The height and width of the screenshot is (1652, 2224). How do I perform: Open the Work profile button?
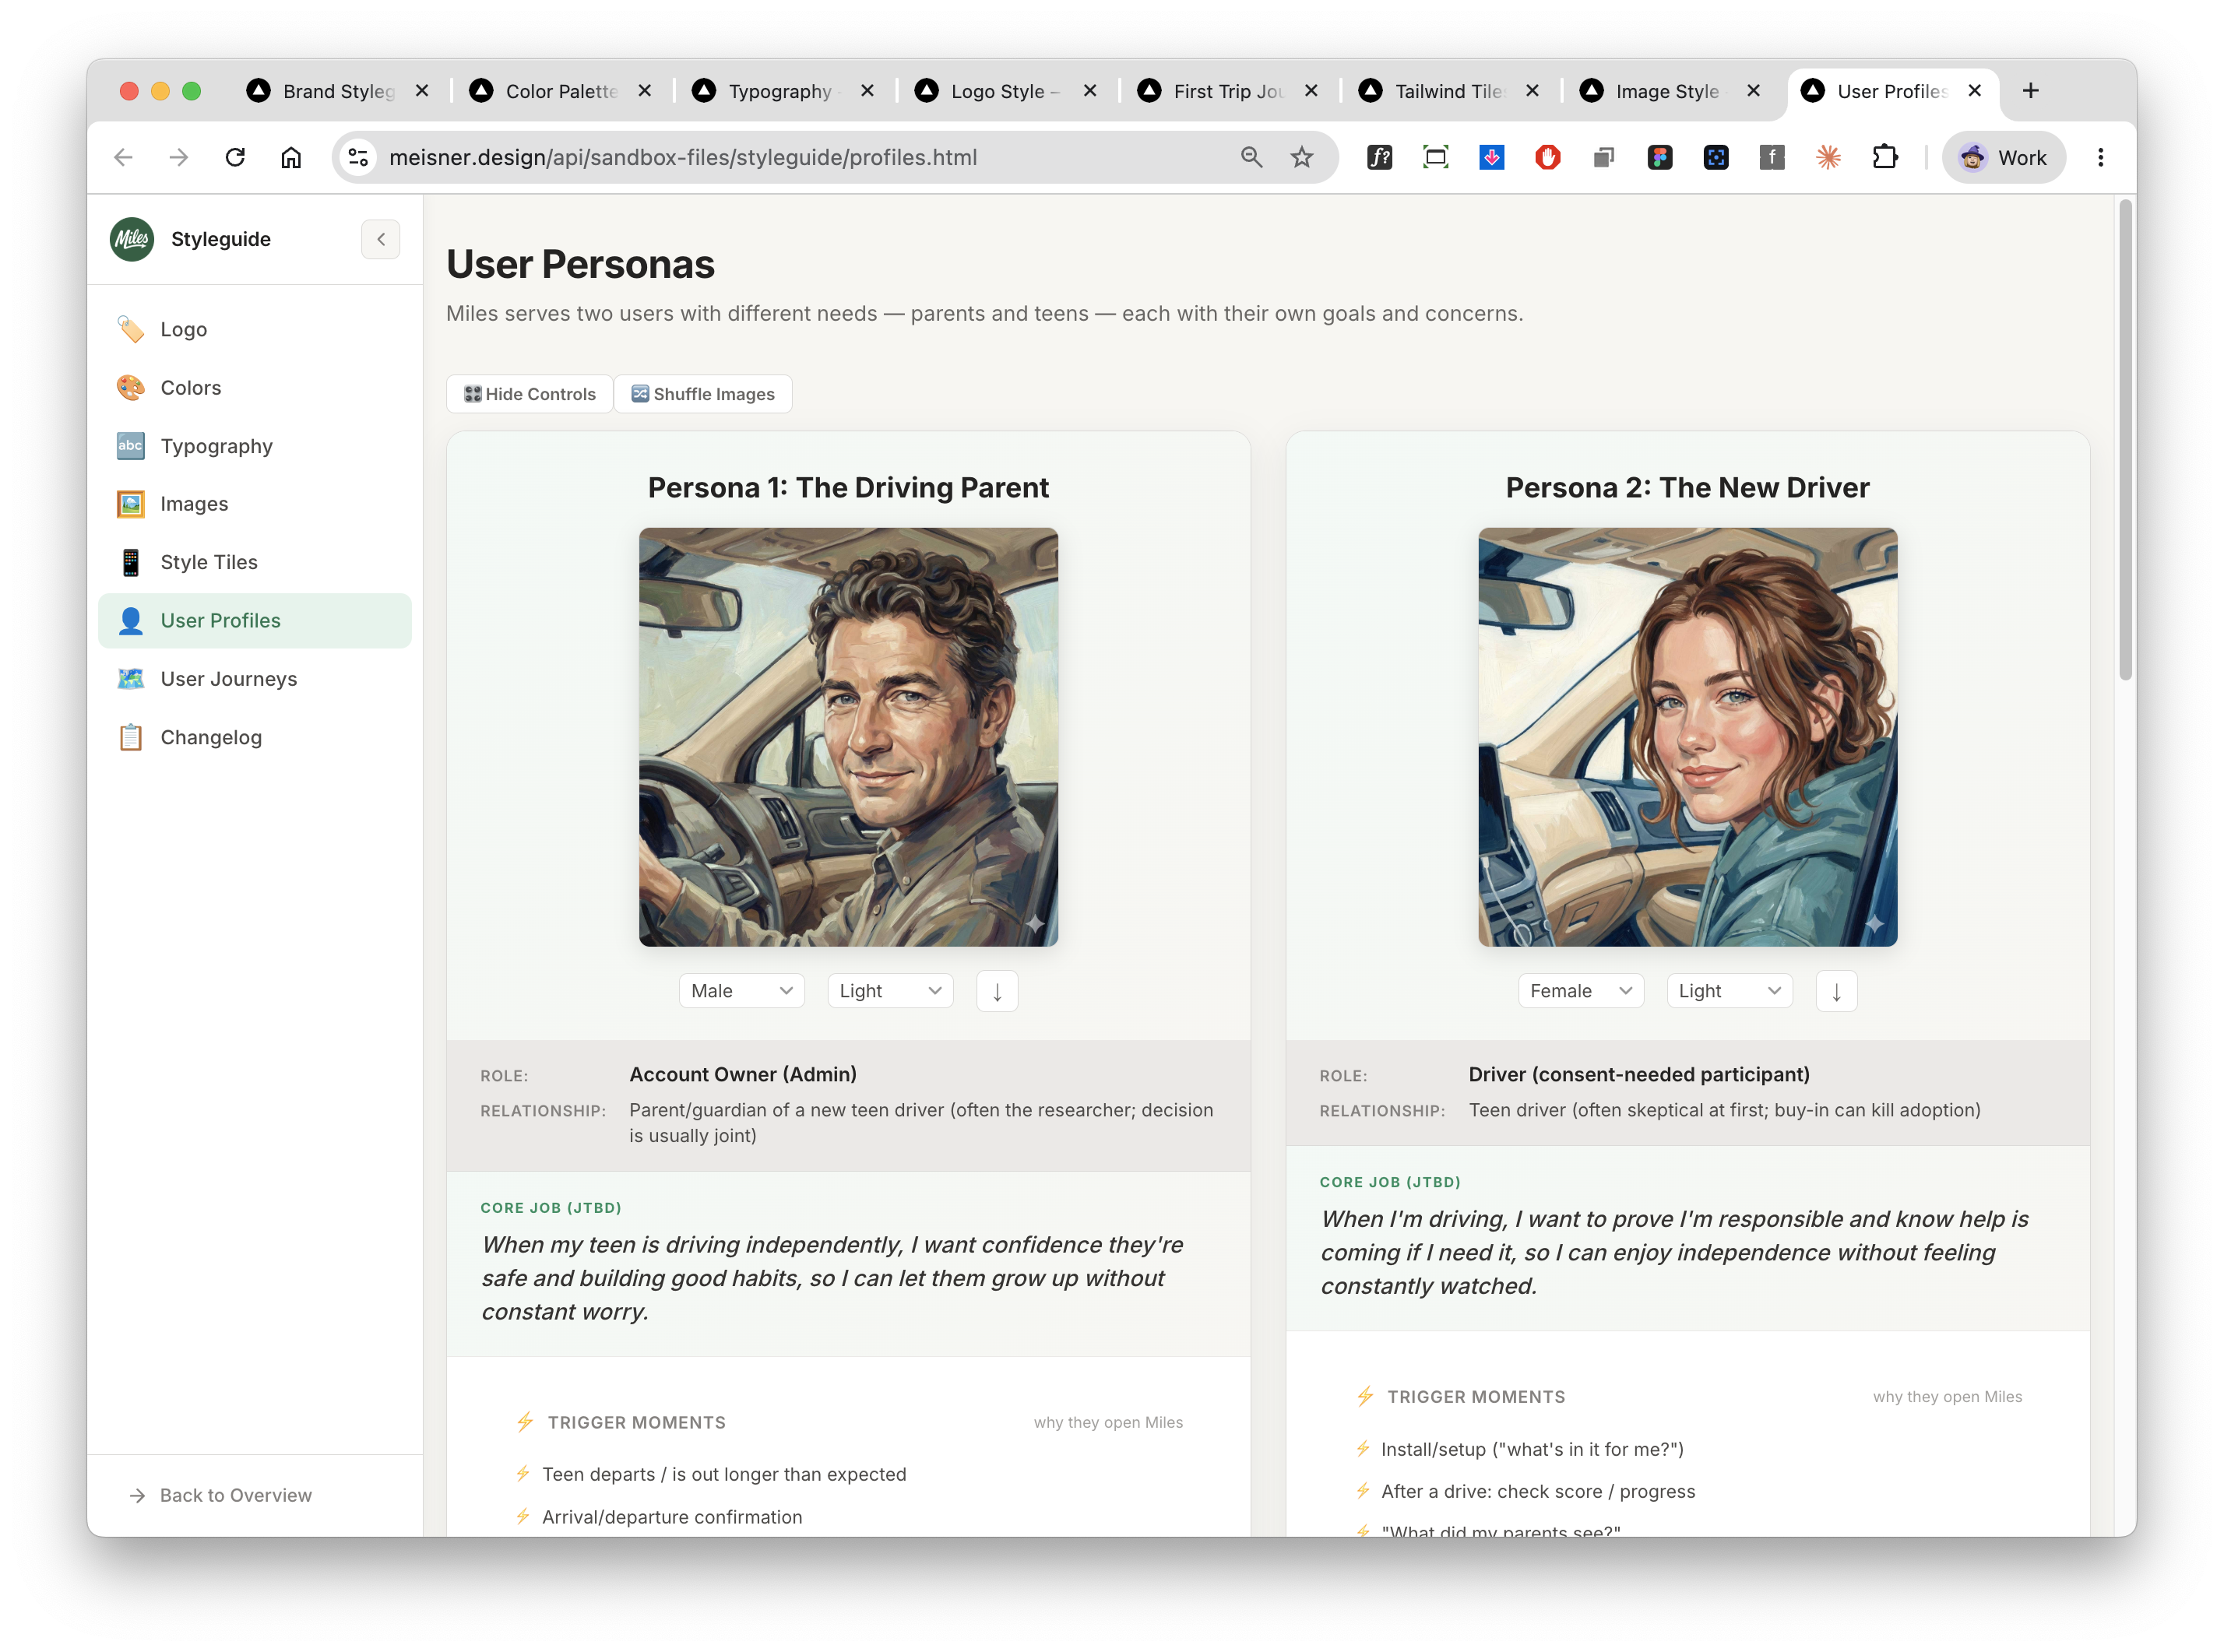(x=2003, y=157)
